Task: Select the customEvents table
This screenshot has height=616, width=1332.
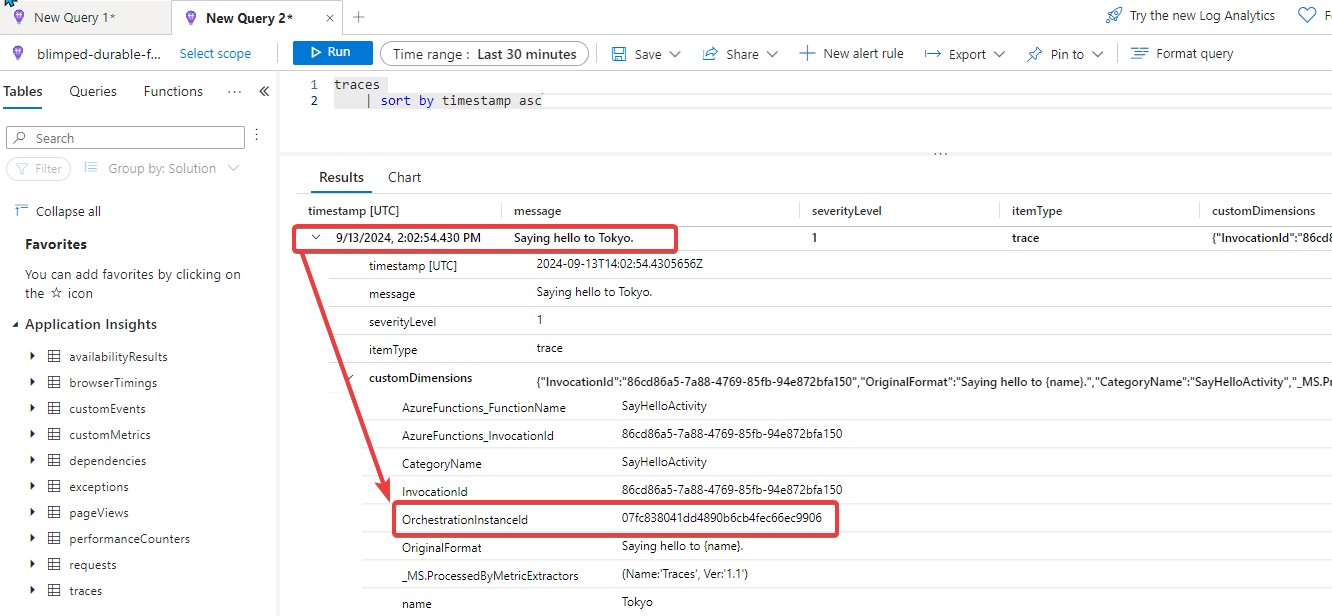Action: tap(107, 409)
